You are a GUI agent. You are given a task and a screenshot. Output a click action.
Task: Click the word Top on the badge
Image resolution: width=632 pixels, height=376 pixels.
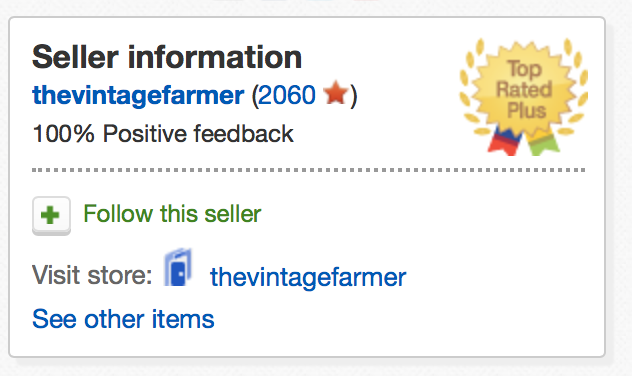click(524, 69)
